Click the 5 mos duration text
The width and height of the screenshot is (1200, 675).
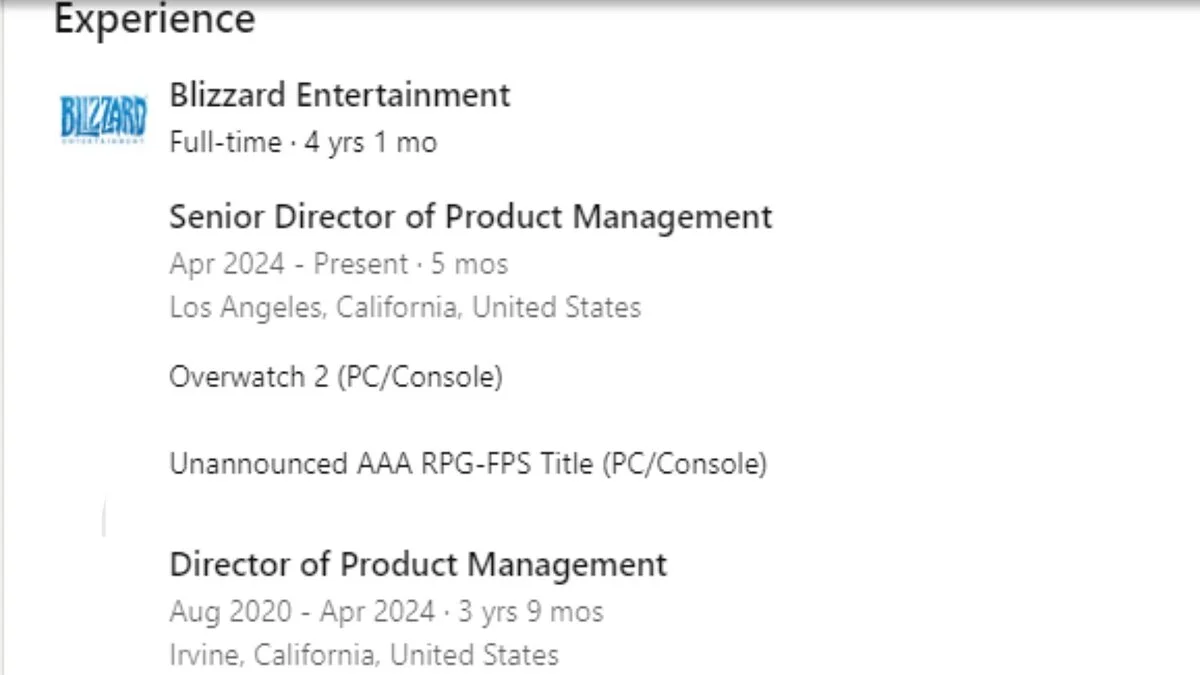click(468, 264)
